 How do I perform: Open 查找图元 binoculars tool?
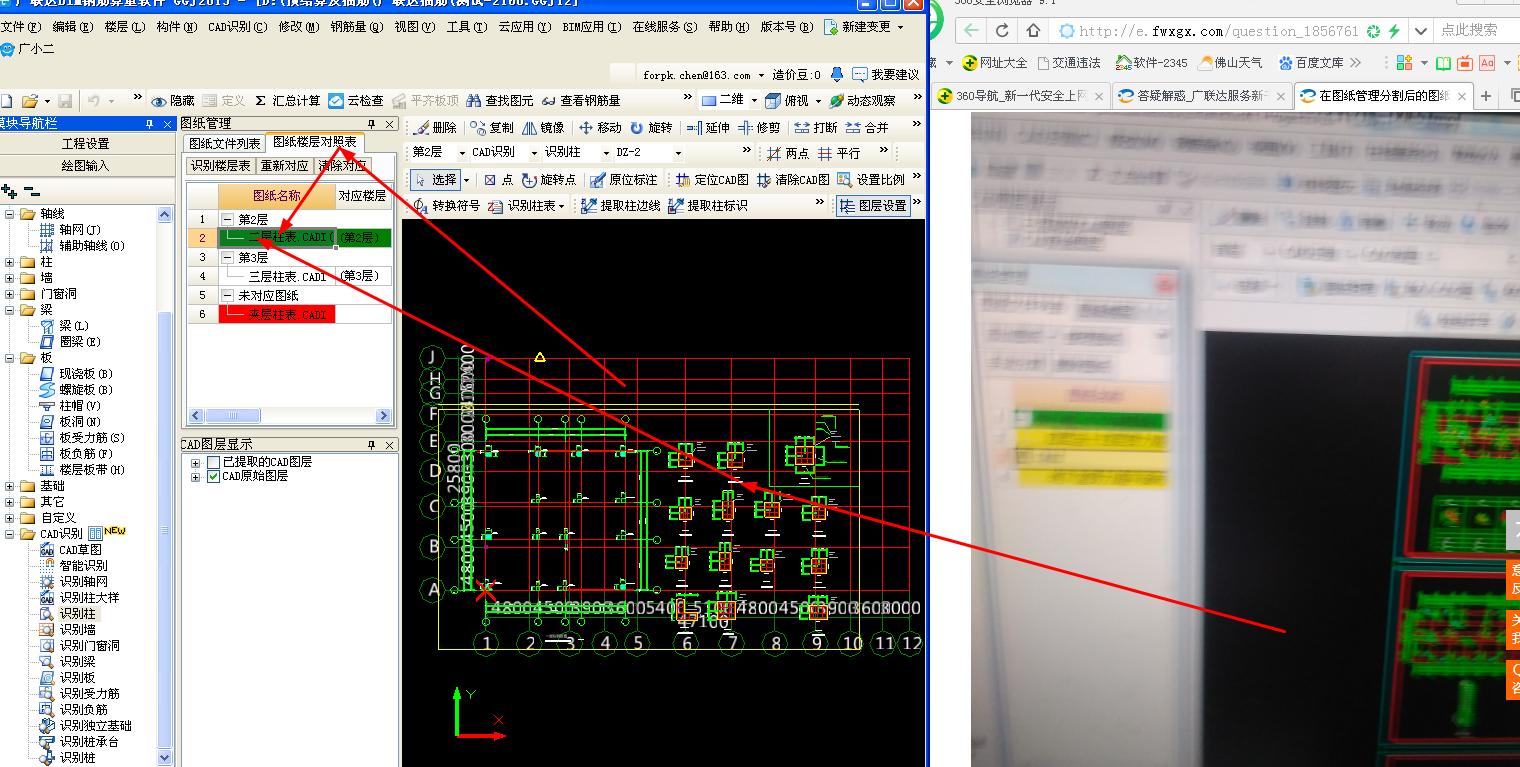pos(500,101)
